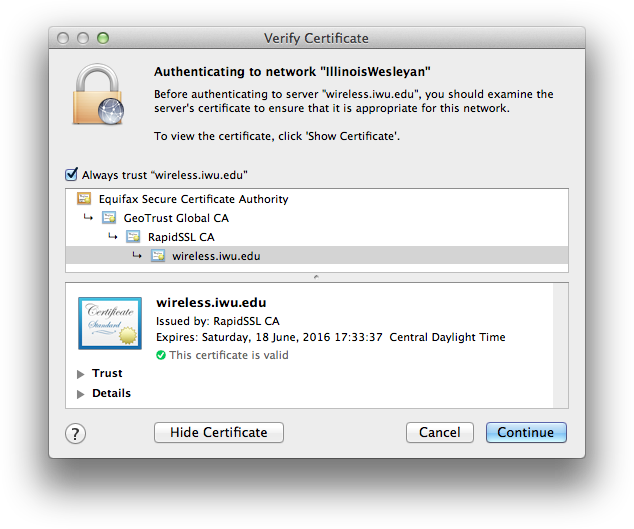This screenshot has height=529, width=634.
Task: Click "Issued by: RapidSSL CA" text
Action: (x=218, y=321)
